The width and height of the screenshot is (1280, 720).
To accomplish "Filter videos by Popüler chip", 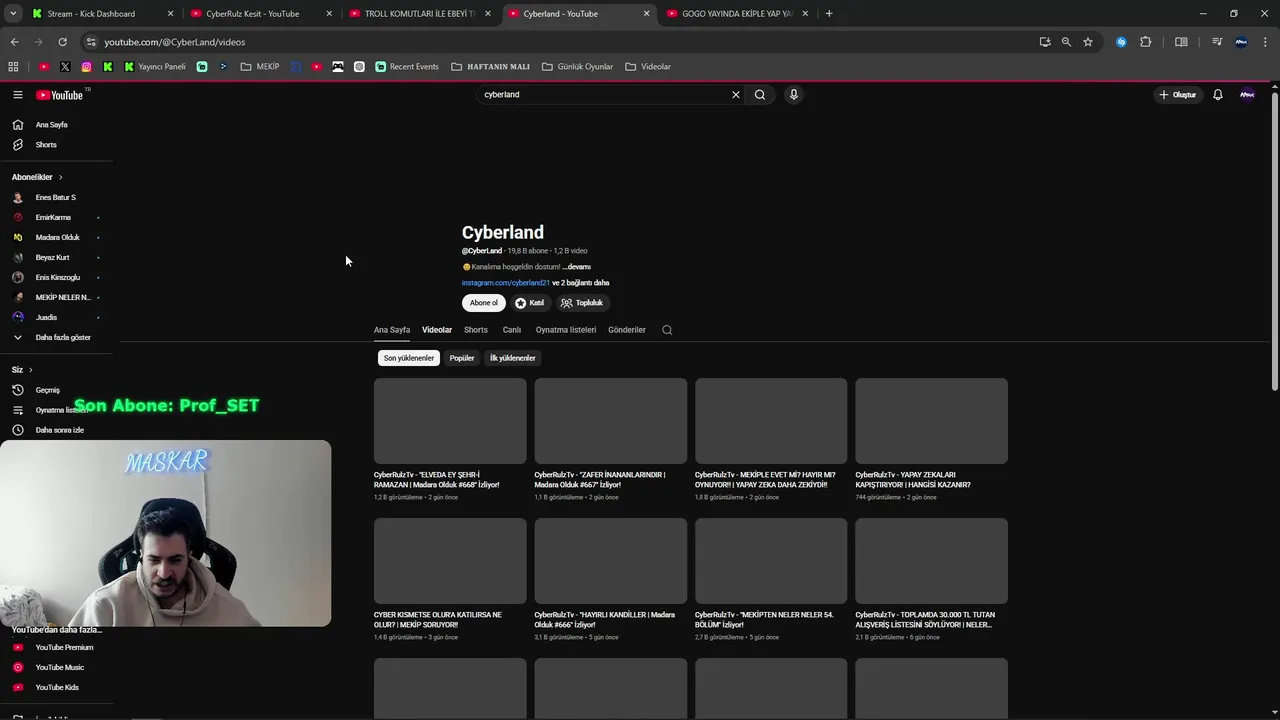I will [462, 358].
